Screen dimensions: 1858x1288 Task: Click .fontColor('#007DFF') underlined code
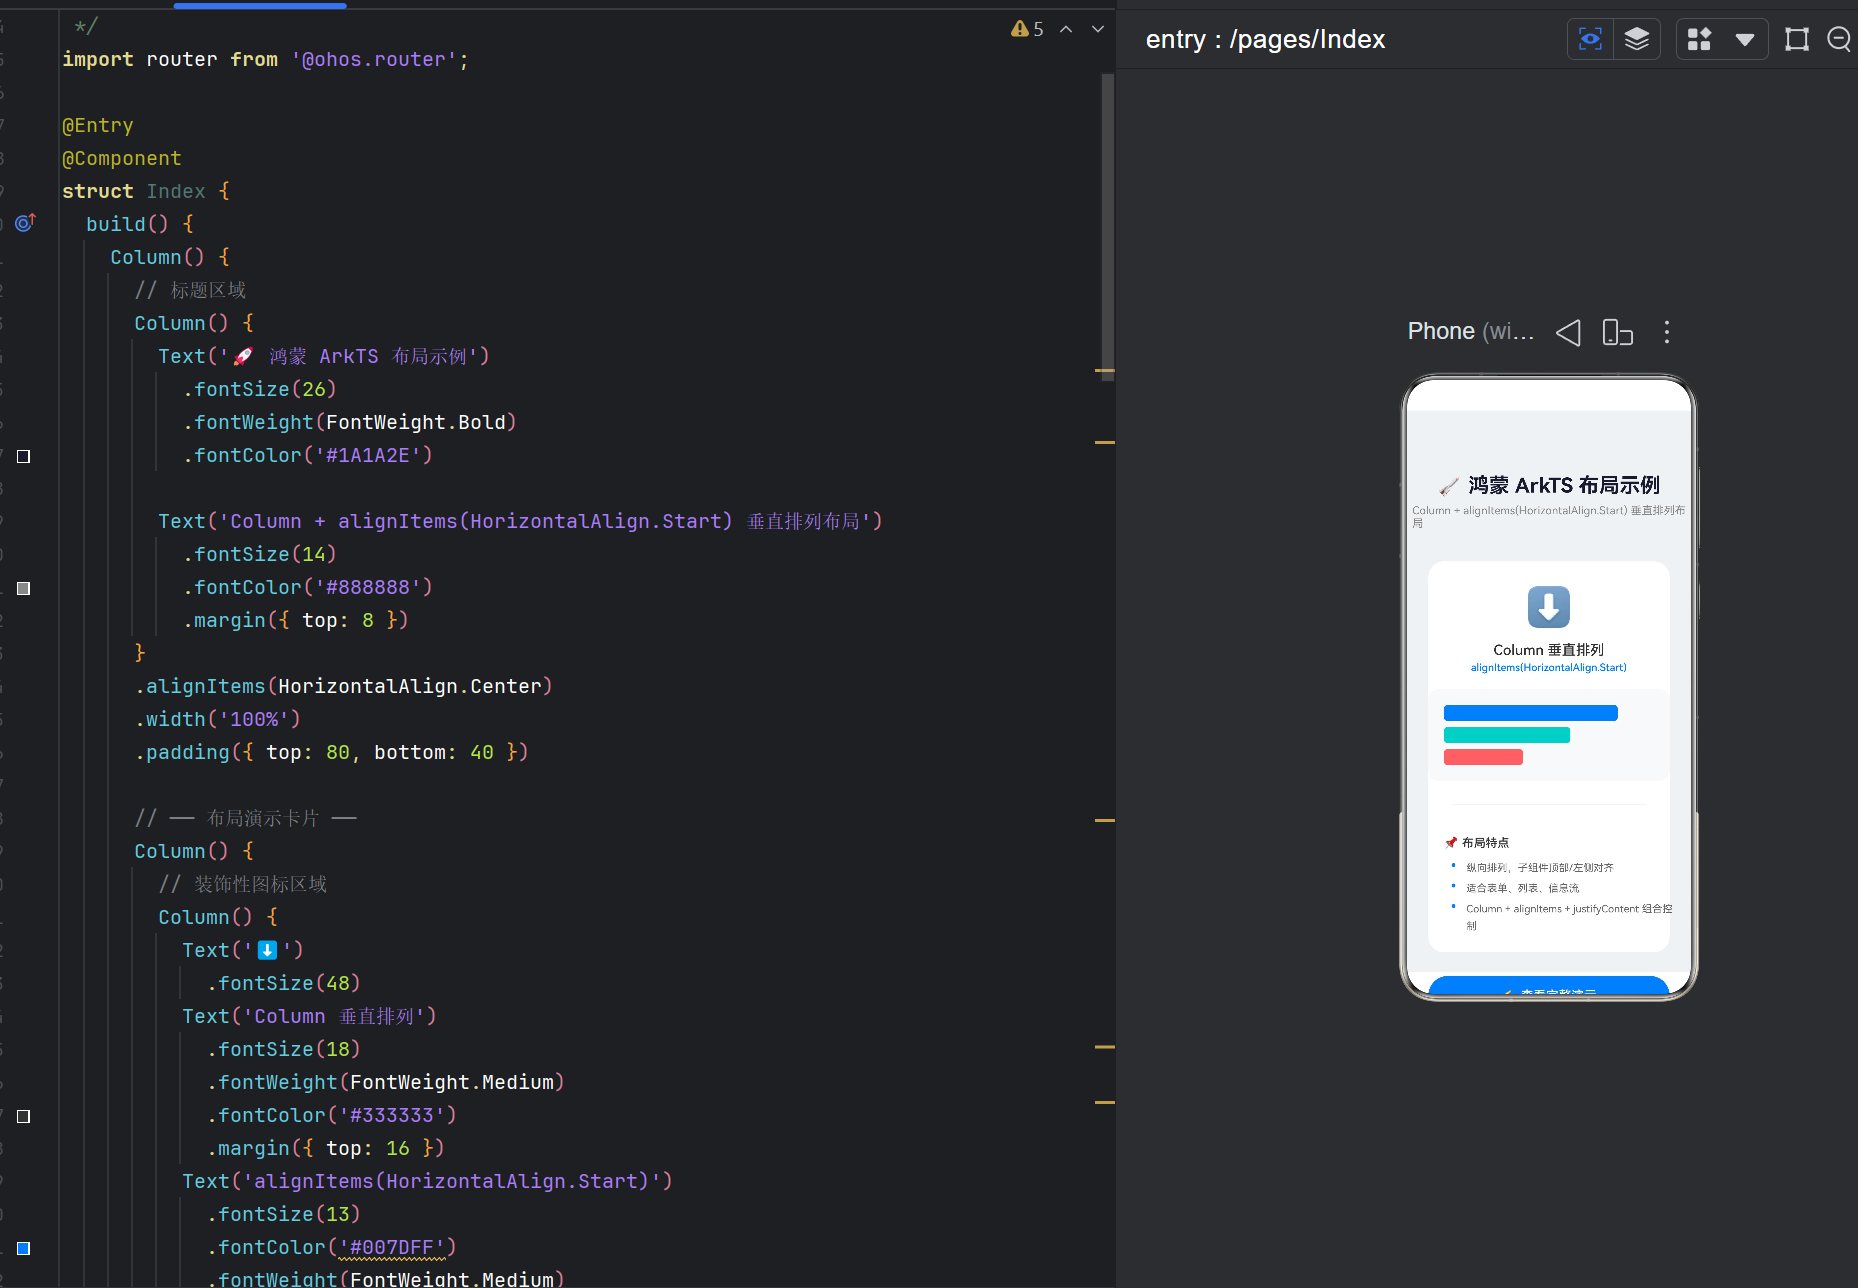[x=331, y=1247]
